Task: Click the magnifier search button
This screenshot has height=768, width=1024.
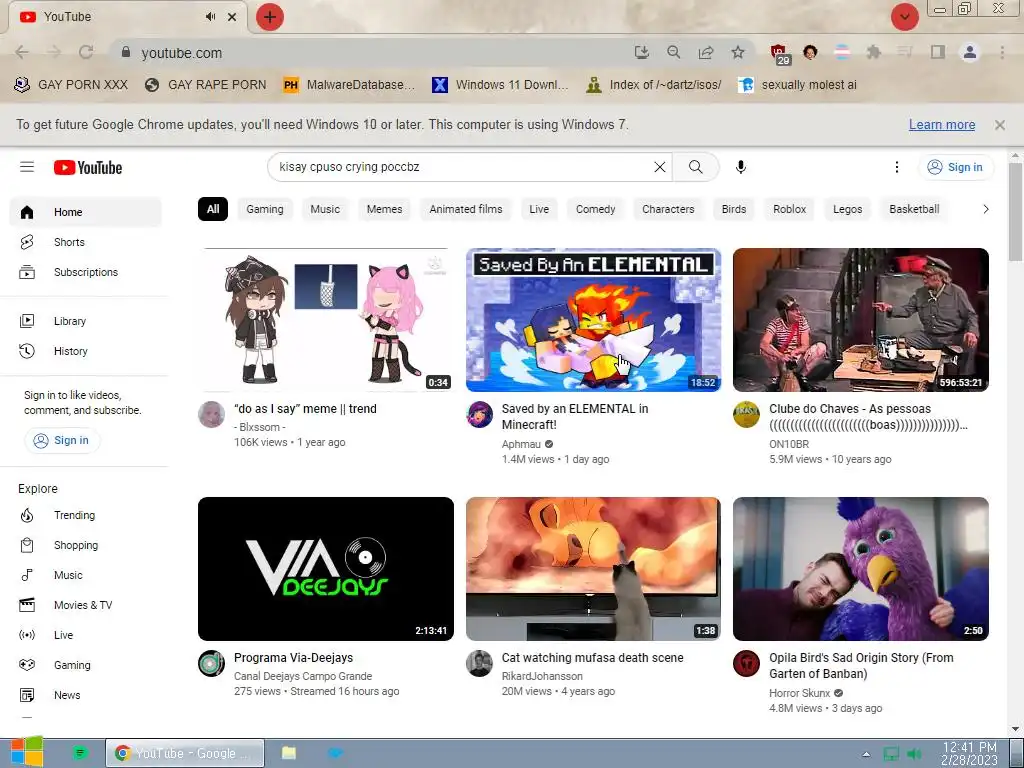Action: pos(696,167)
